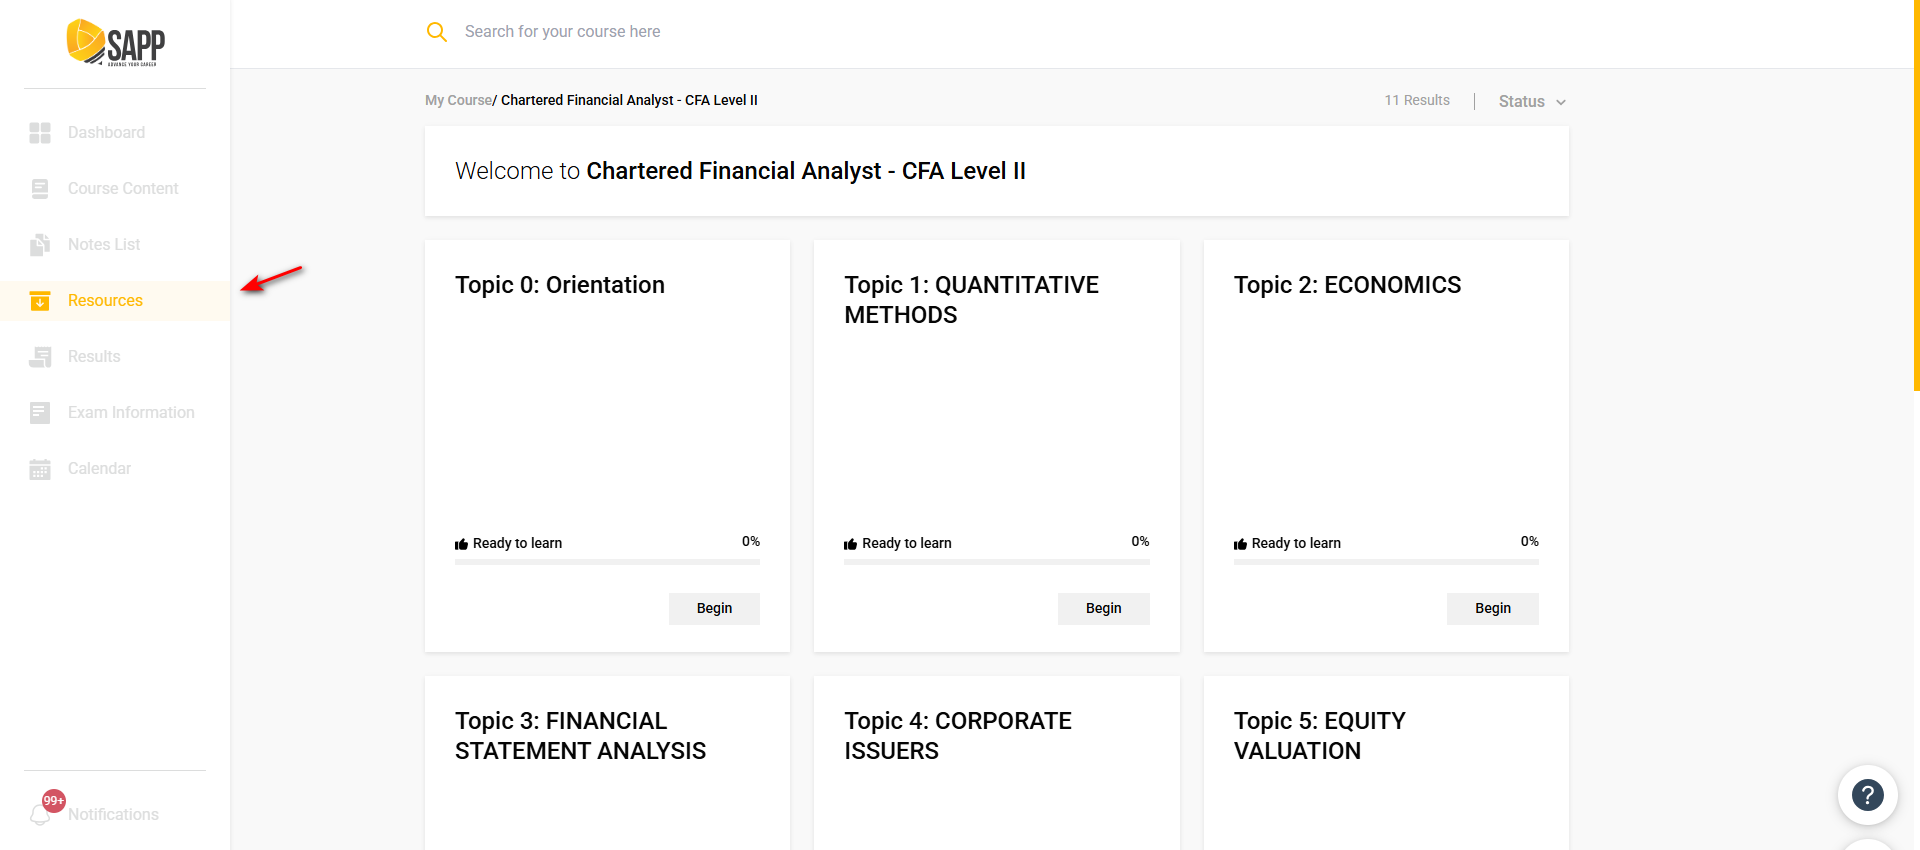Open Topic 3: Financial Statement Analysis card
The height and width of the screenshot is (850, 1920).
coord(580,736)
